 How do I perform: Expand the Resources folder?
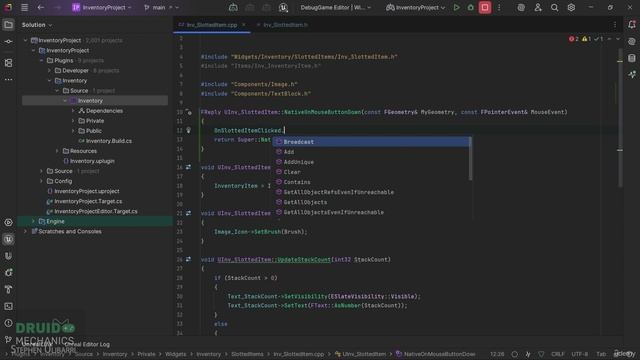tap(57, 151)
